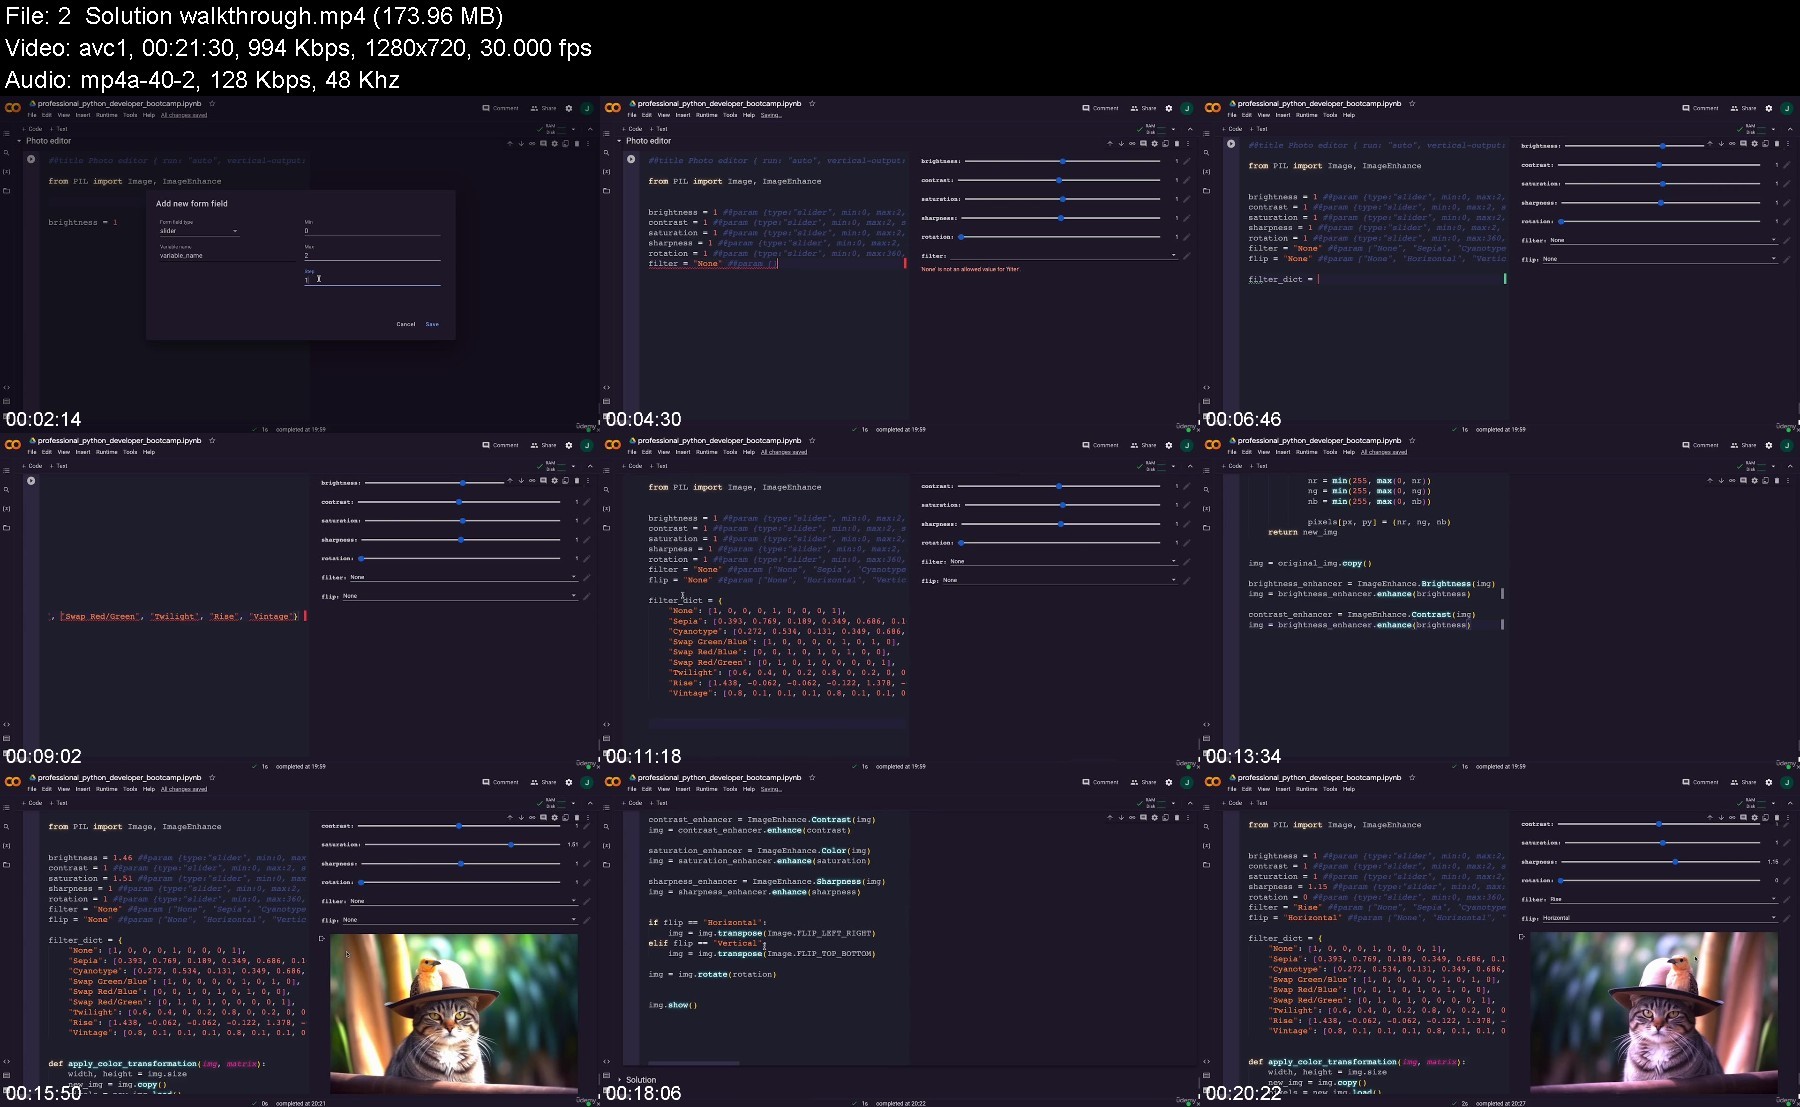Open Files folder sidebar icon in 00:06:46 frame
The image size is (1800, 1107).
tap(1206, 190)
